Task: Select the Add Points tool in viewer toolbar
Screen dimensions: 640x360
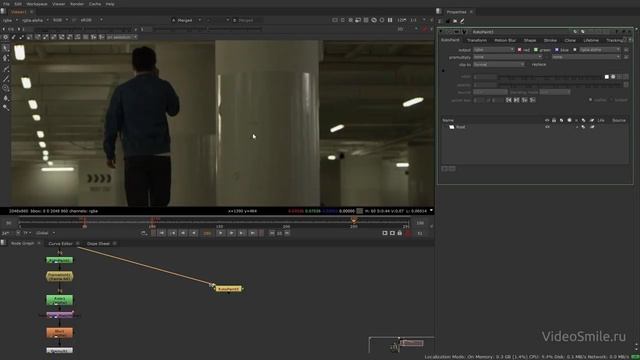Action: tap(5, 58)
